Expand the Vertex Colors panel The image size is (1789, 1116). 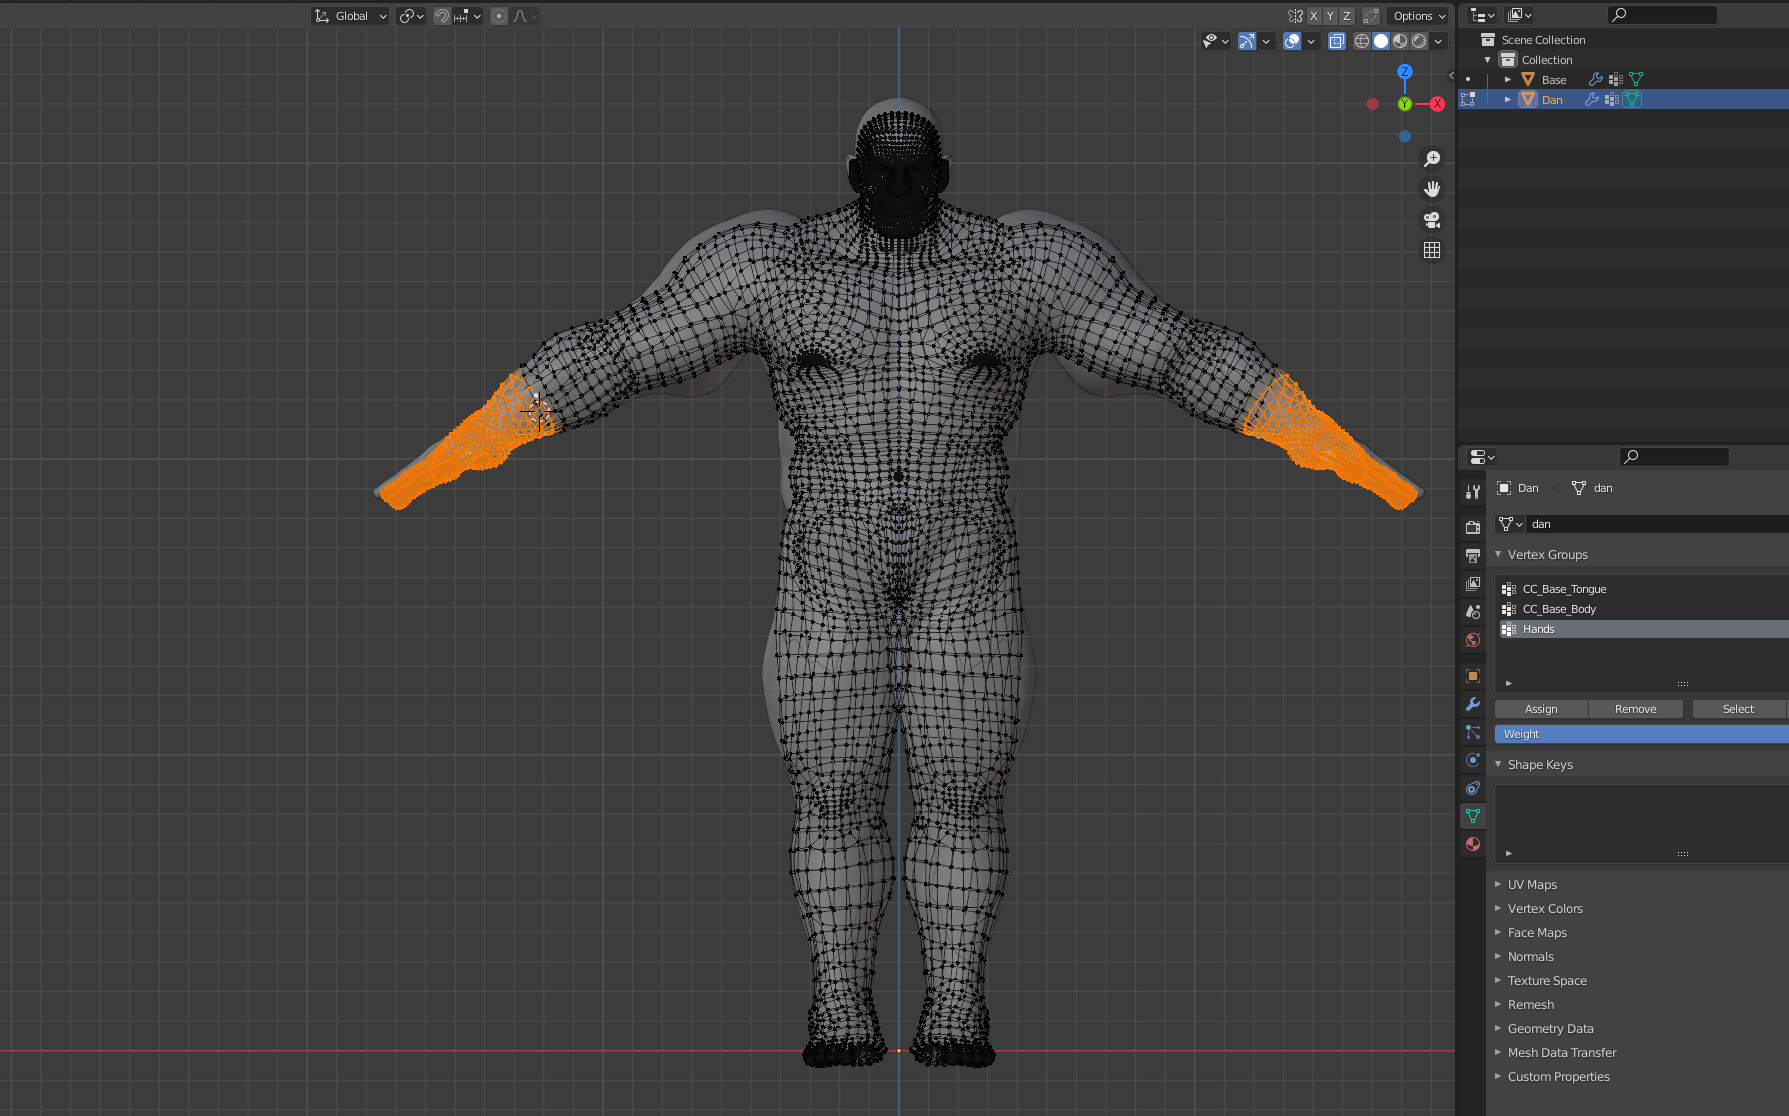1498,908
